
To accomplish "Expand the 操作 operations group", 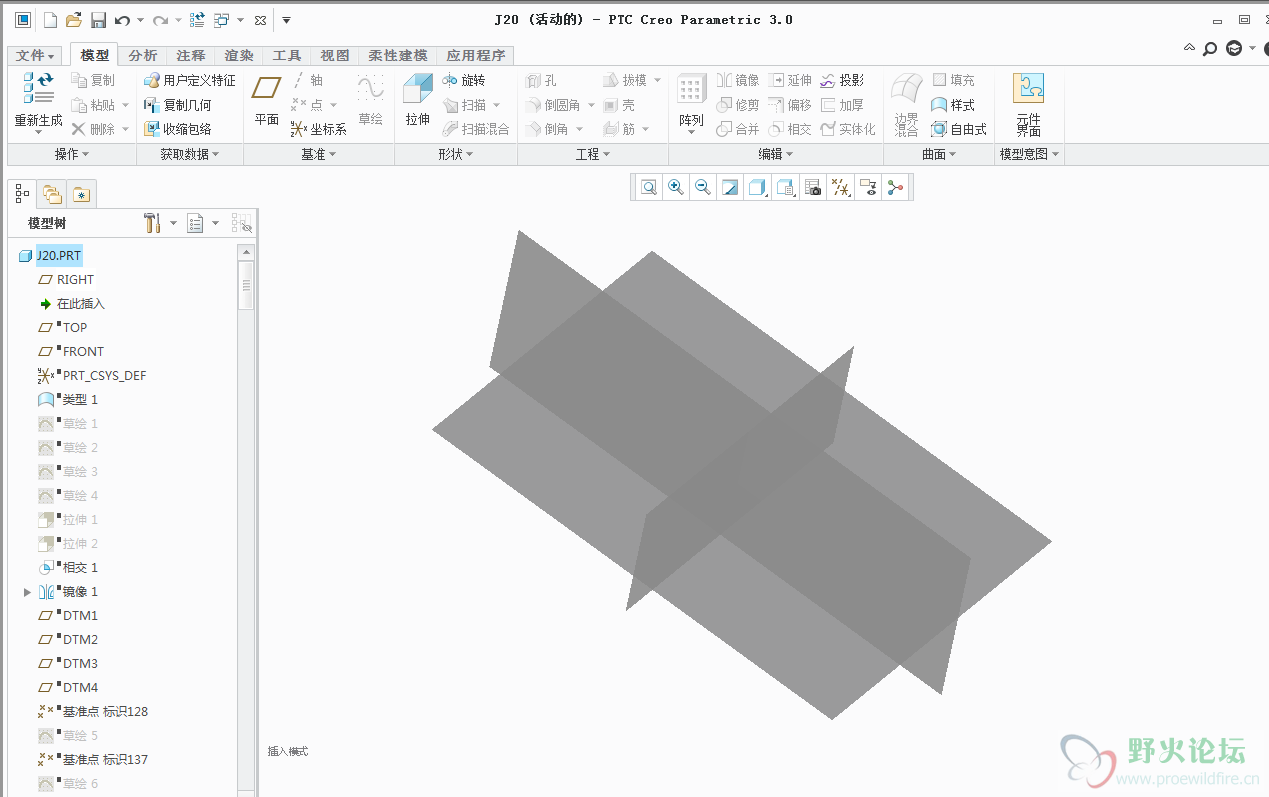I will (x=72, y=154).
